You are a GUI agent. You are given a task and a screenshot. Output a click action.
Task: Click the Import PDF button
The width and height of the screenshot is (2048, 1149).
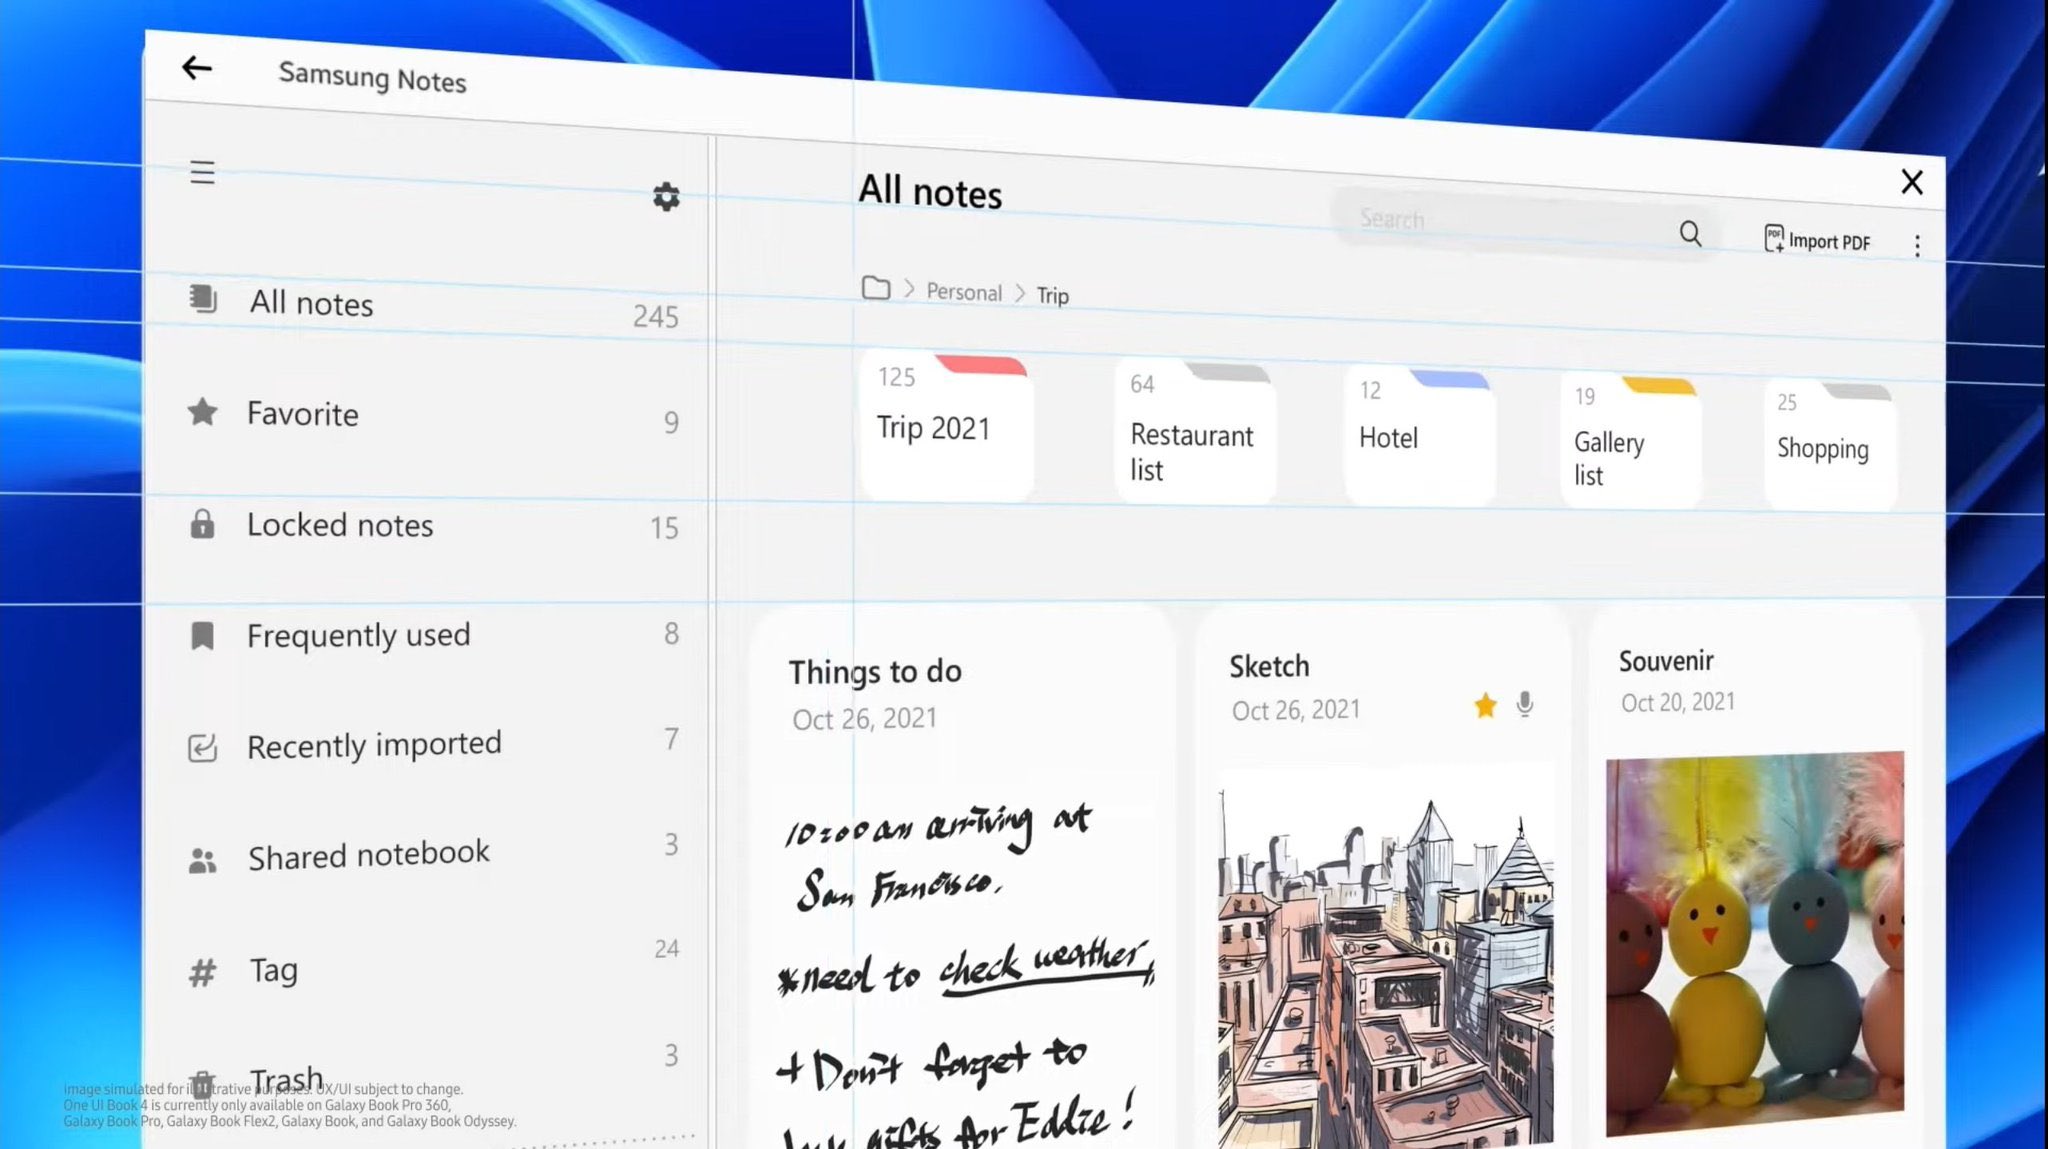coord(1817,240)
